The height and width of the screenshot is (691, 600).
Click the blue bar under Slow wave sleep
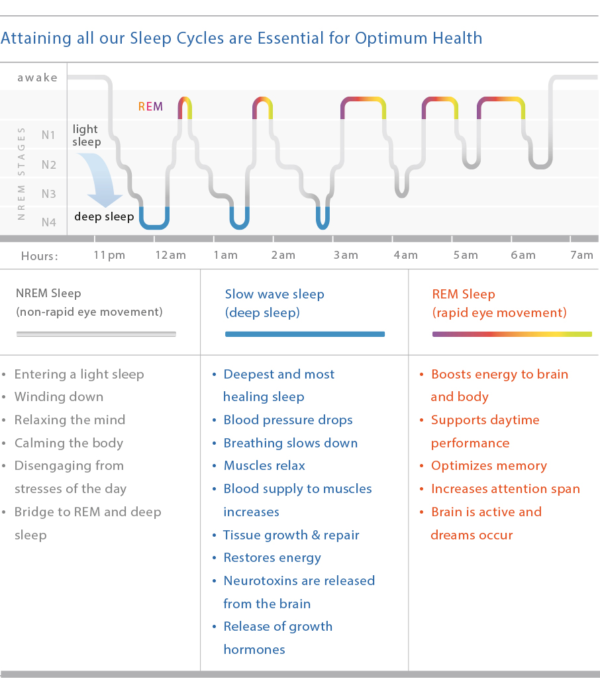[305, 334]
